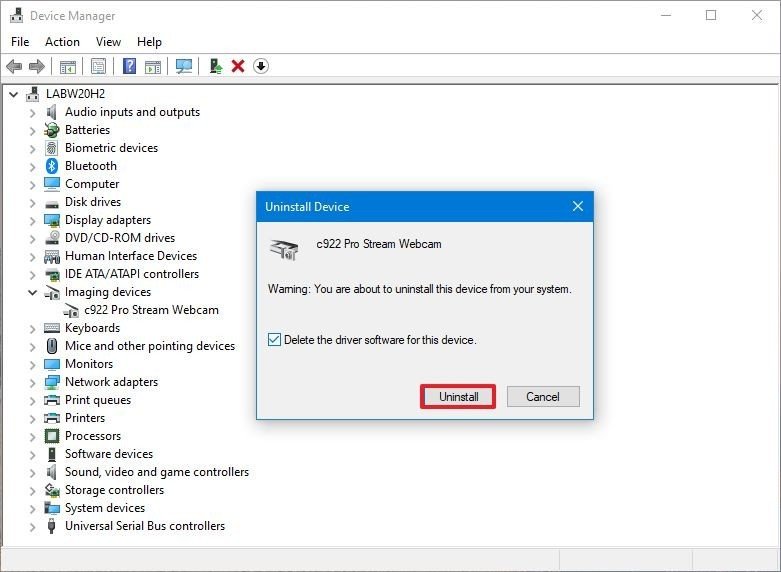Click Cancel in Uninstall Device dialog
This screenshot has width=781, height=572.
tap(543, 397)
